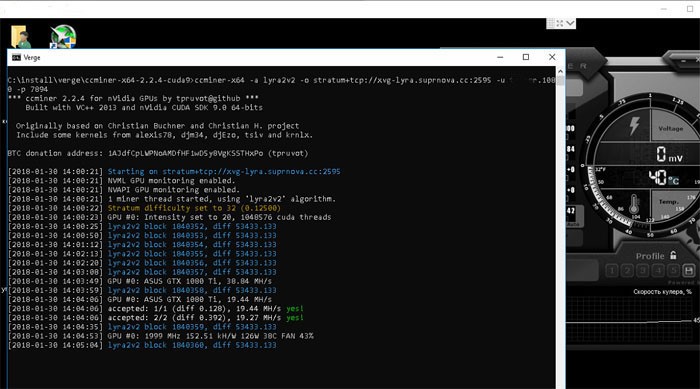Viewport: 700px width, 389px height.
Task: Click the 'ASUS GTX 1080 Ti, 19.44 MH/s' line
Action: point(140,300)
